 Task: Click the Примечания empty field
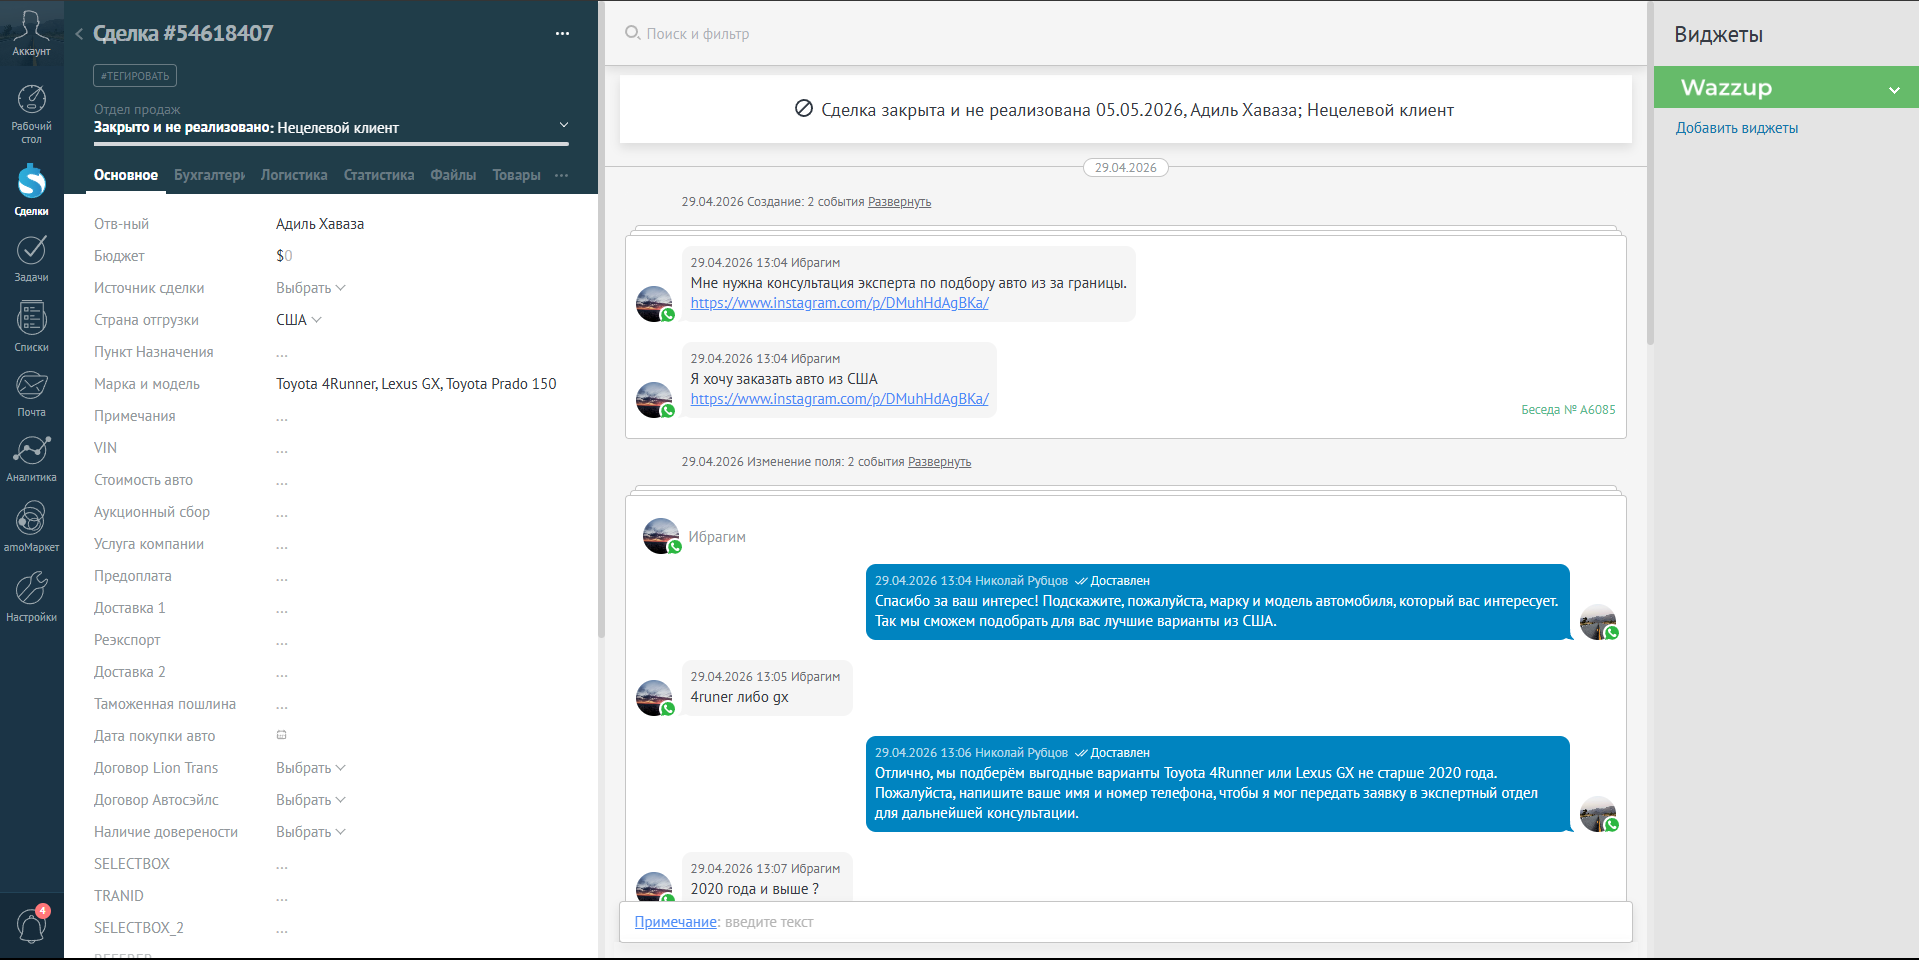[x=282, y=416]
